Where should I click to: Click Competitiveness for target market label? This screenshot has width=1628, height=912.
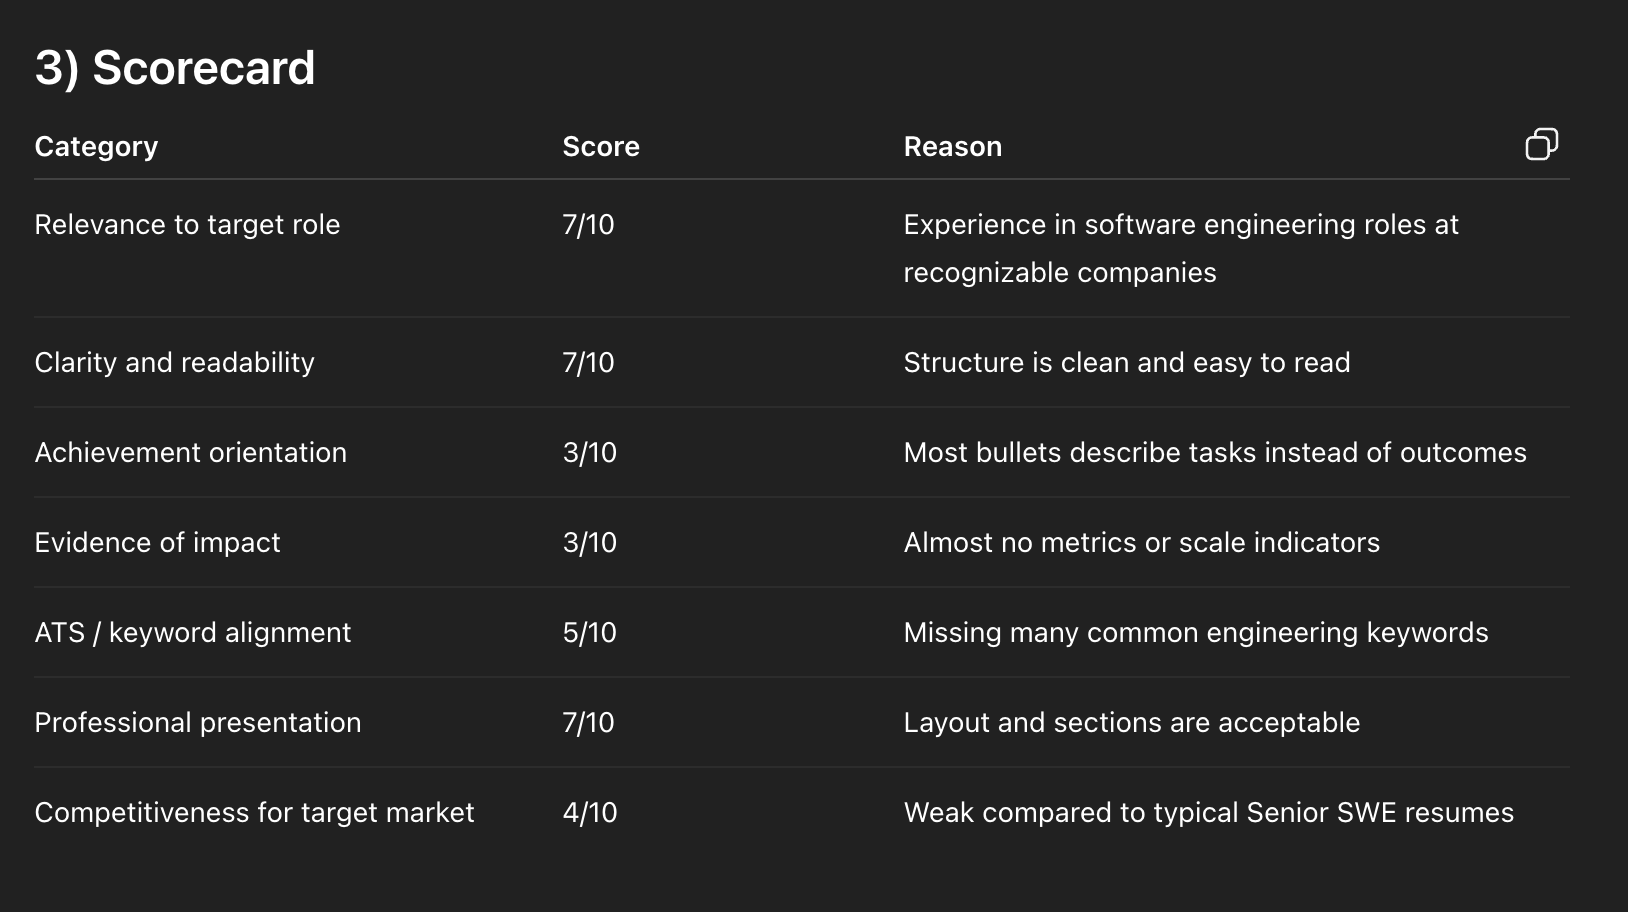tap(254, 813)
